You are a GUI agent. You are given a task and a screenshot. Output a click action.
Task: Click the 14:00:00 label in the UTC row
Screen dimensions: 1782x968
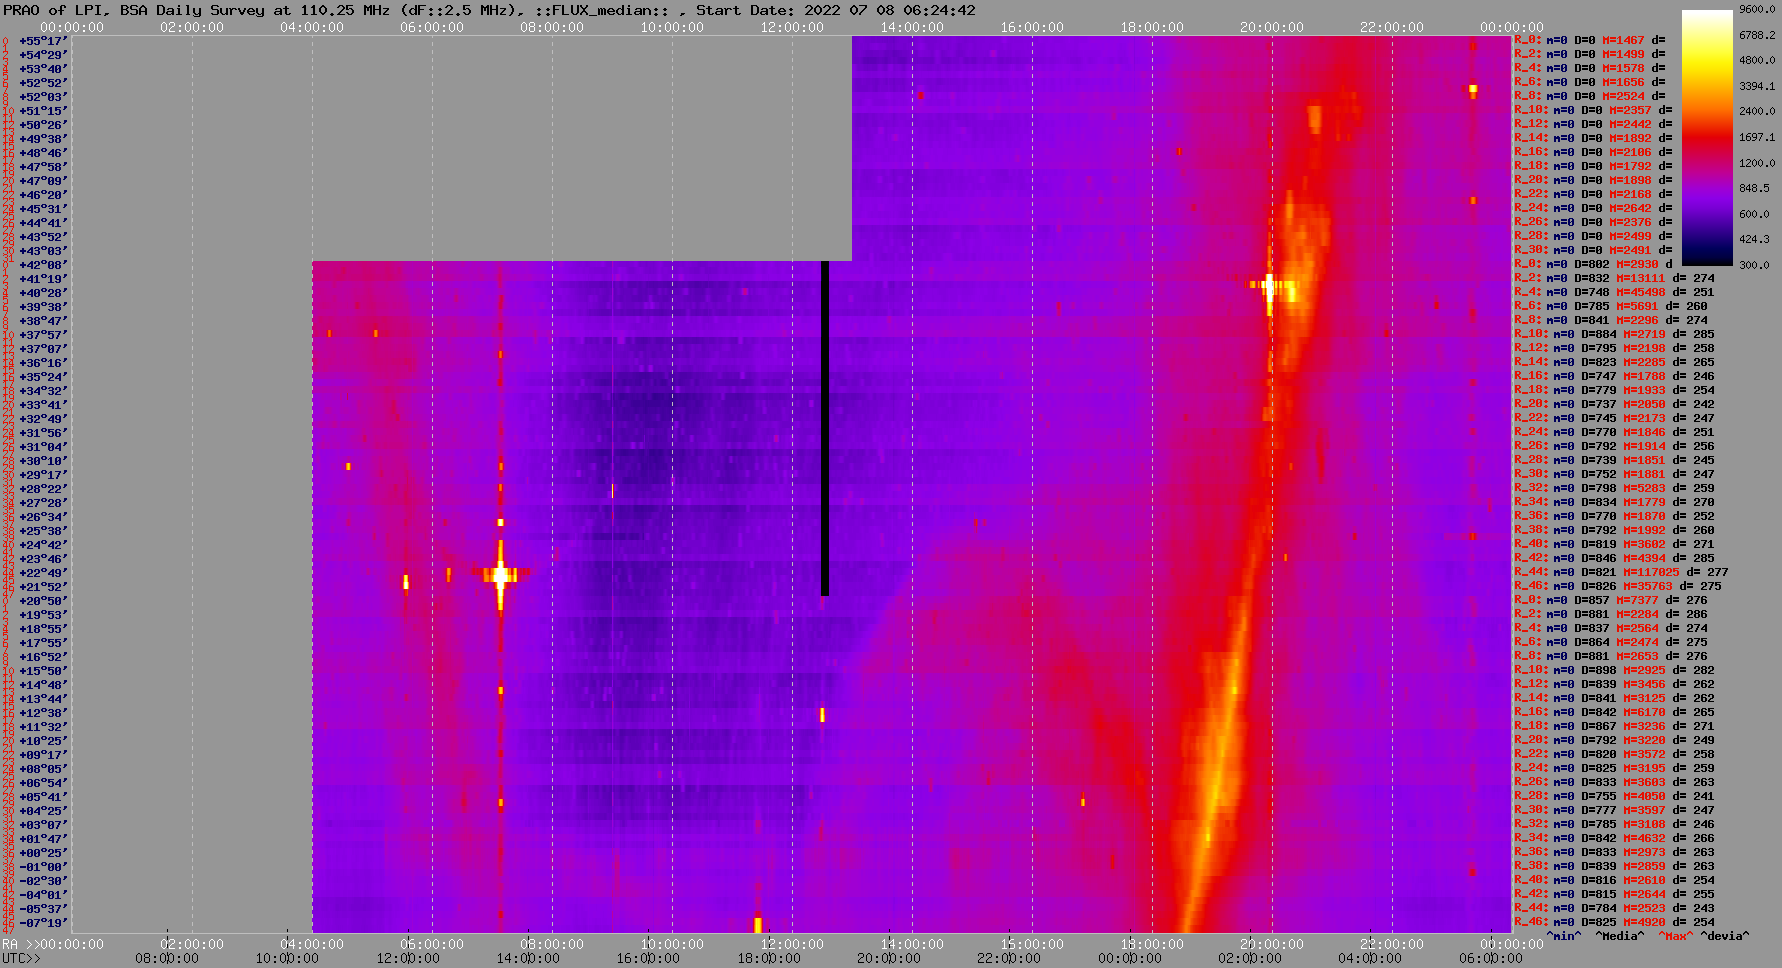tap(528, 958)
